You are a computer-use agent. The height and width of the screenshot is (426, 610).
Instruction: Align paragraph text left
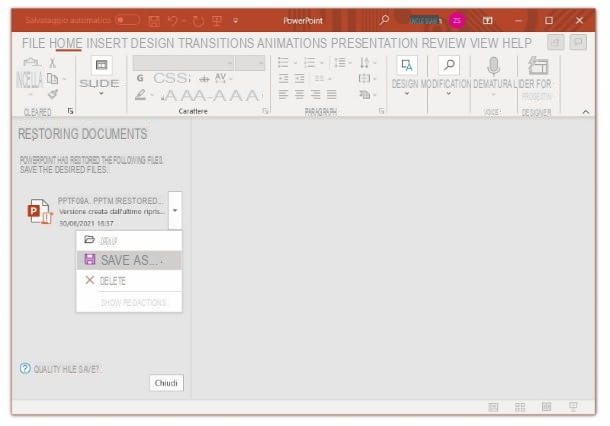pos(283,95)
